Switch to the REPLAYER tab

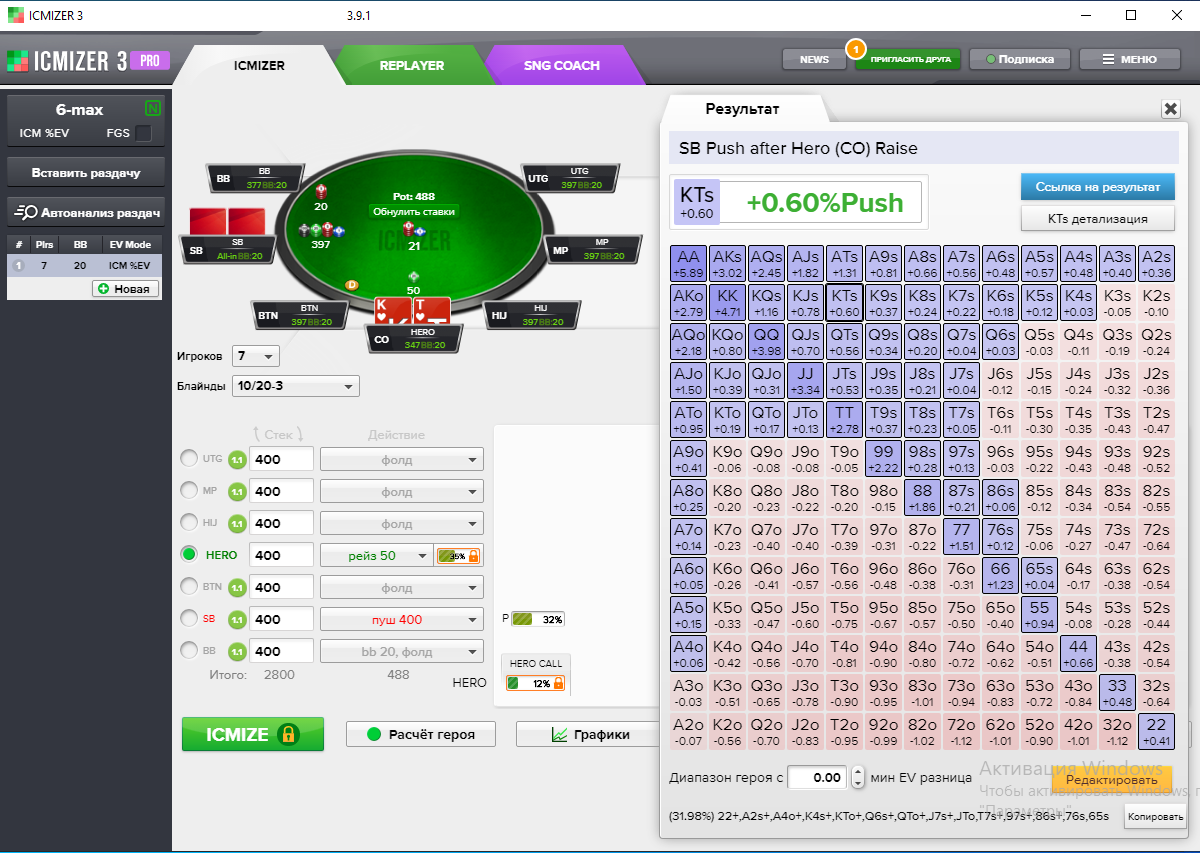pos(411,66)
